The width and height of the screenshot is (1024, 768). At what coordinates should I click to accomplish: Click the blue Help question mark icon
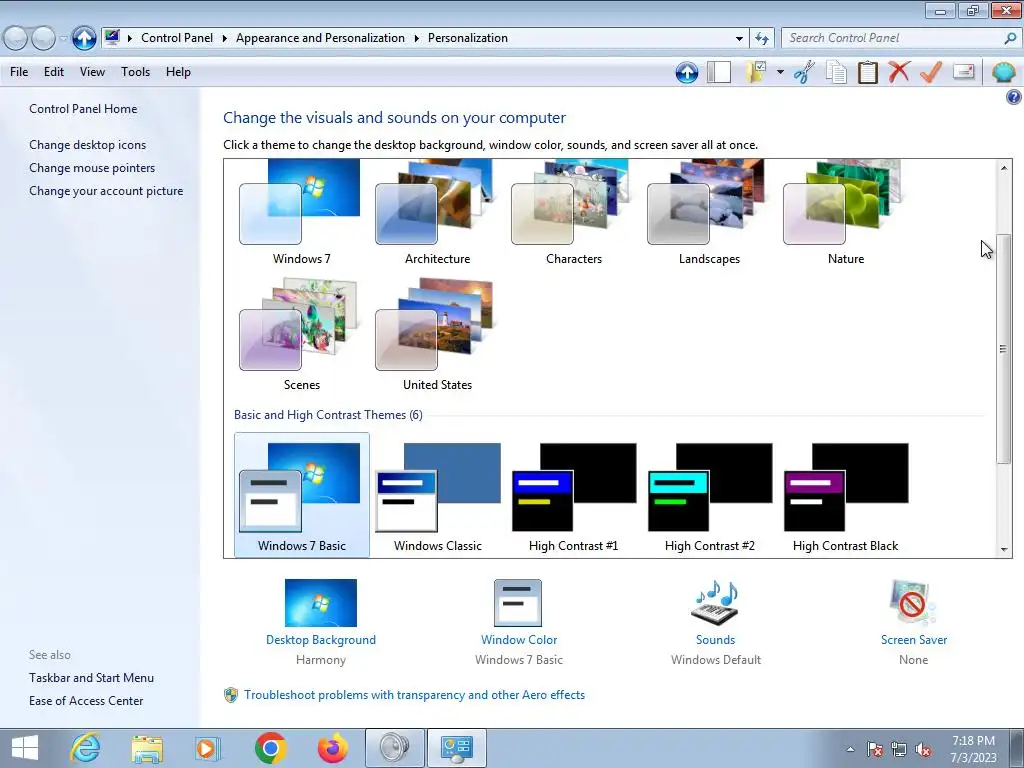pyautogui.click(x=1013, y=97)
